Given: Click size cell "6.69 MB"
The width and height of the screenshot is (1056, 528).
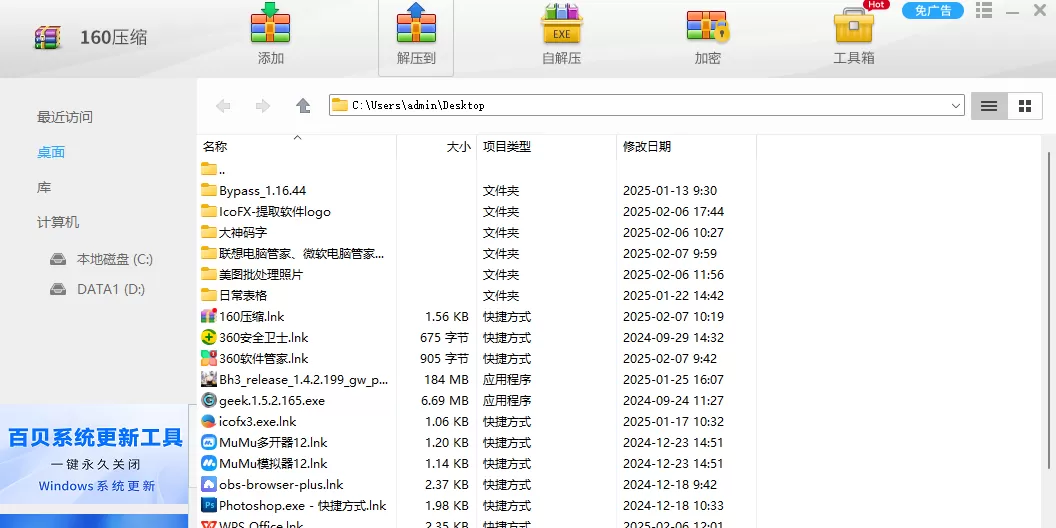Looking at the screenshot, I should pyautogui.click(x=444, y=401).
